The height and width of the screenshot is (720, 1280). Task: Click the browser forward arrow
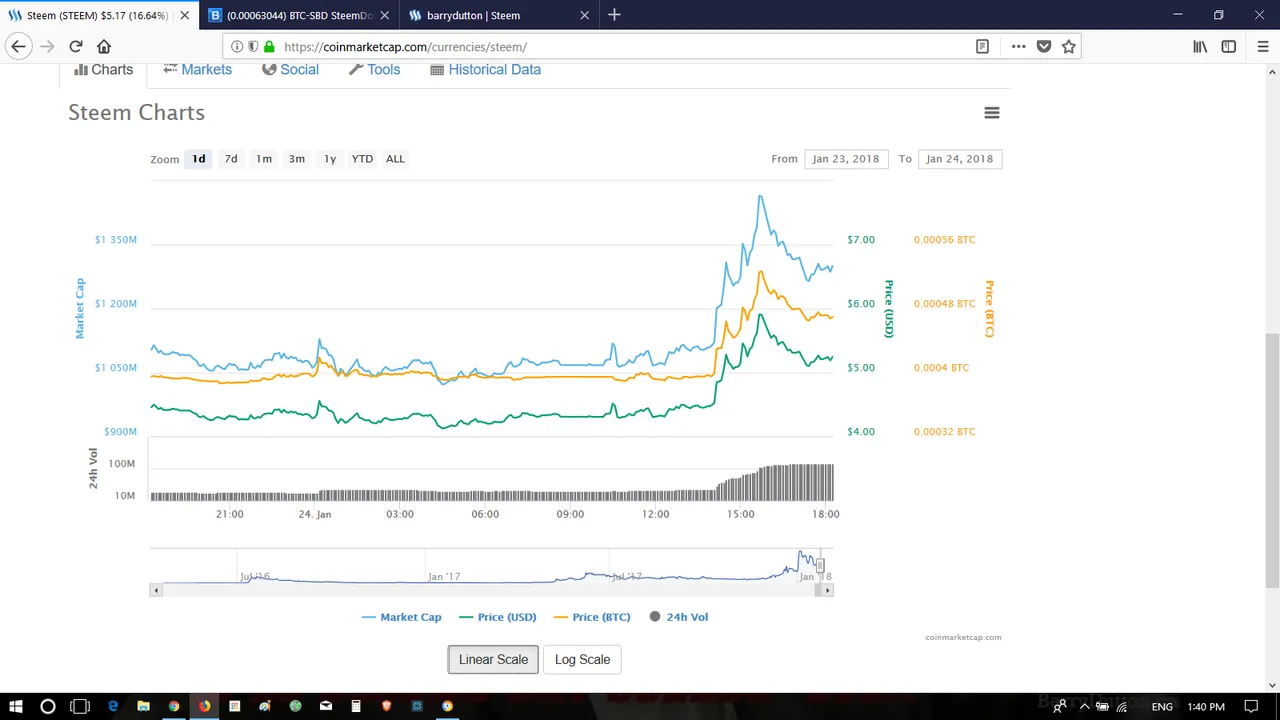coord(47,46)
